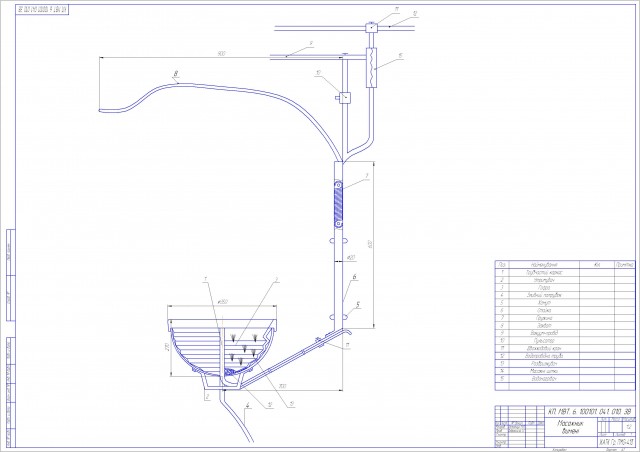Click row 15 in the parts table

coord(543,377)
